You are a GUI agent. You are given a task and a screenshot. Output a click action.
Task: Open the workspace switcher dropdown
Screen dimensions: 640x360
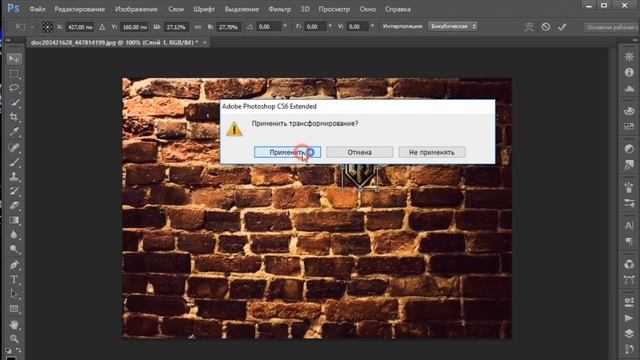pyautogui.click(x=611, y=27)
